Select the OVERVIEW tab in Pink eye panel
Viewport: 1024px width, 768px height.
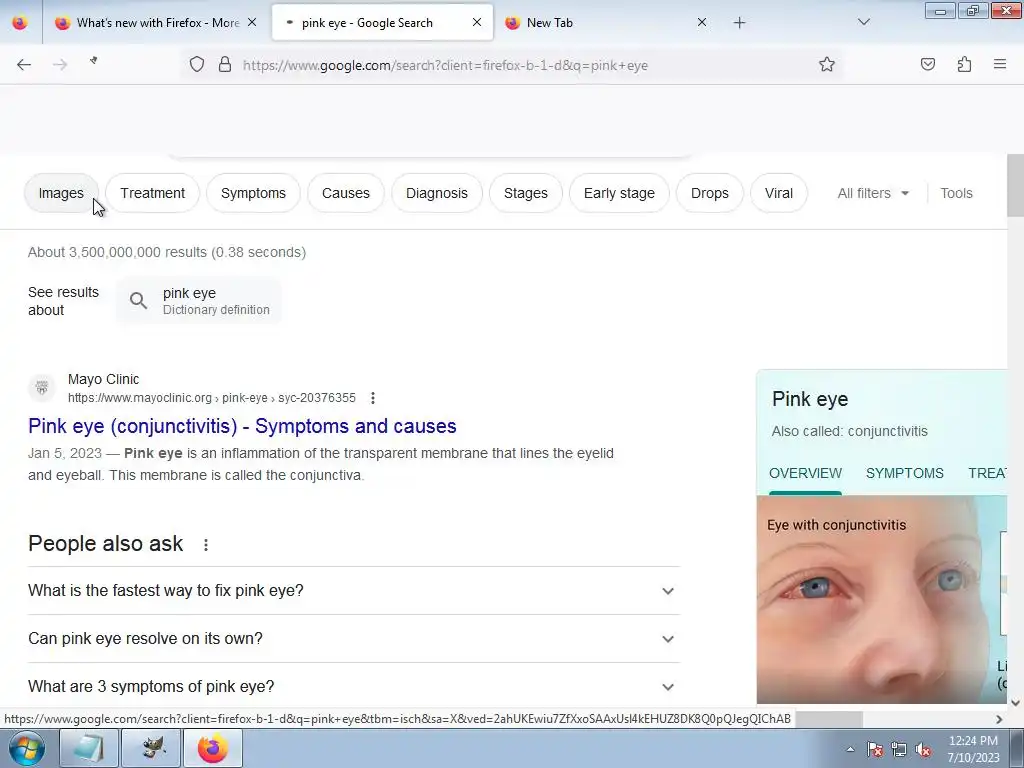click(x=805, y=473)
